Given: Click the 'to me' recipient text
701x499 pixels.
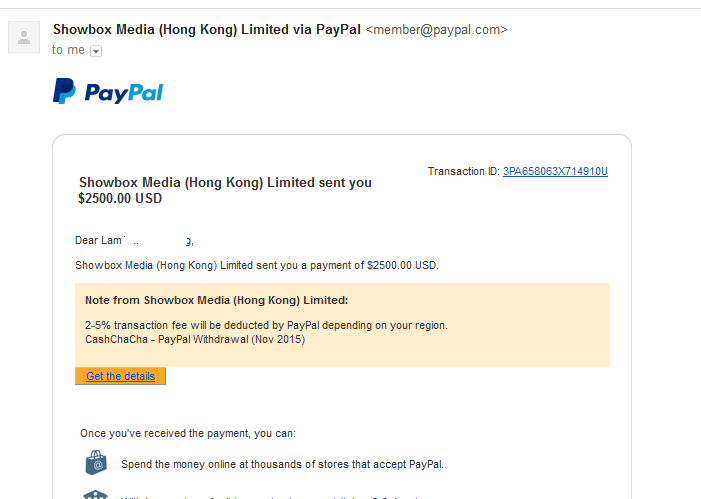Looking at the screenshot, I should point(68,50).
